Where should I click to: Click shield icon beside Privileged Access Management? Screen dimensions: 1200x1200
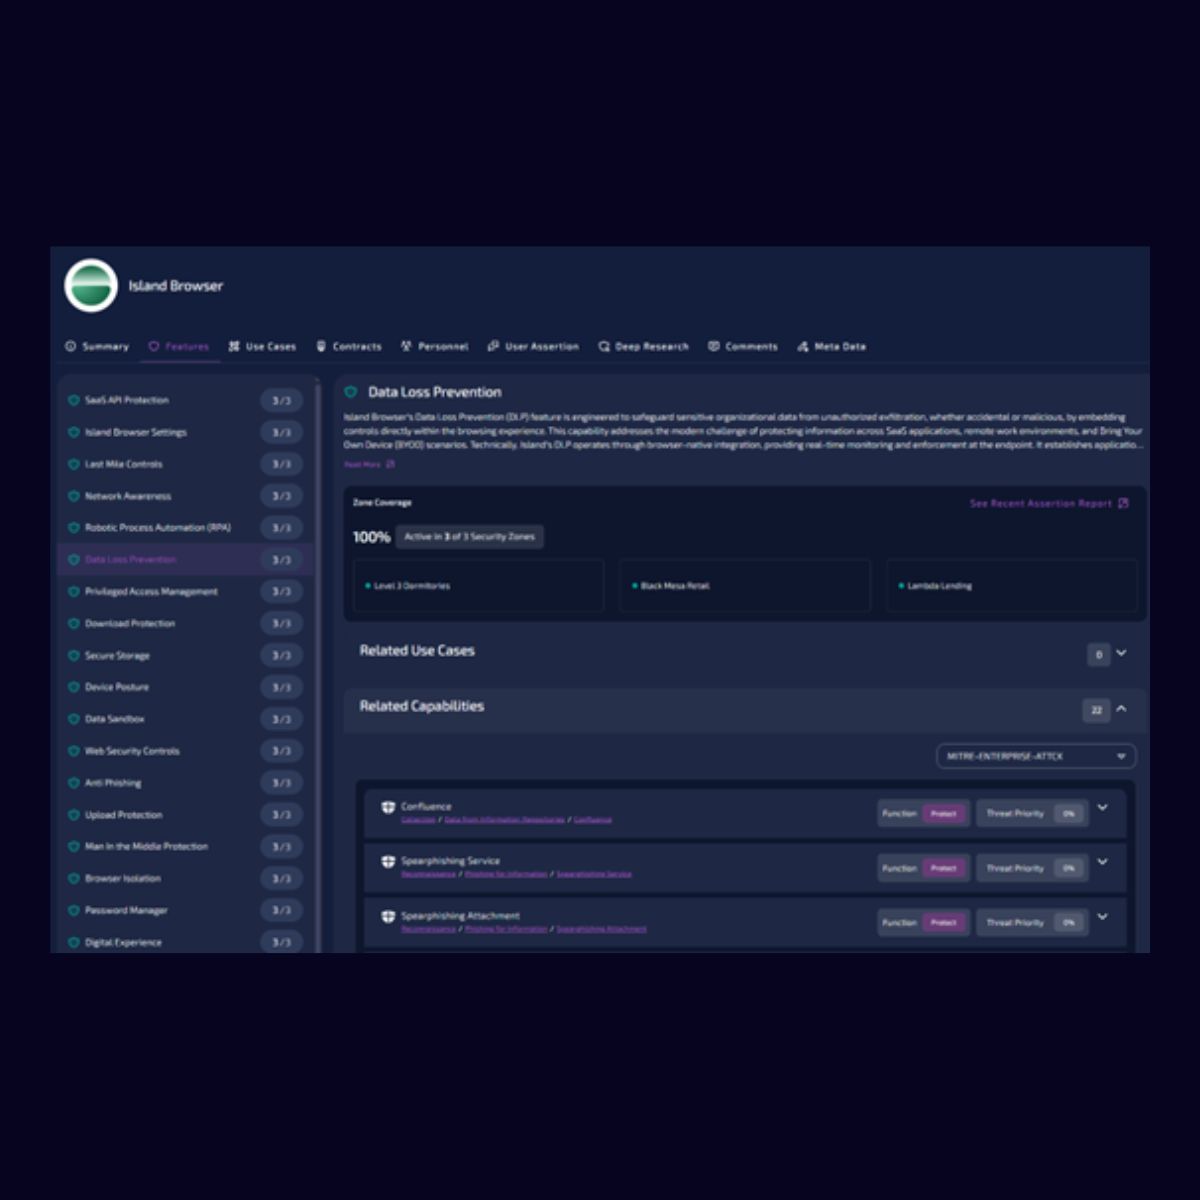[x=73, y=592]
